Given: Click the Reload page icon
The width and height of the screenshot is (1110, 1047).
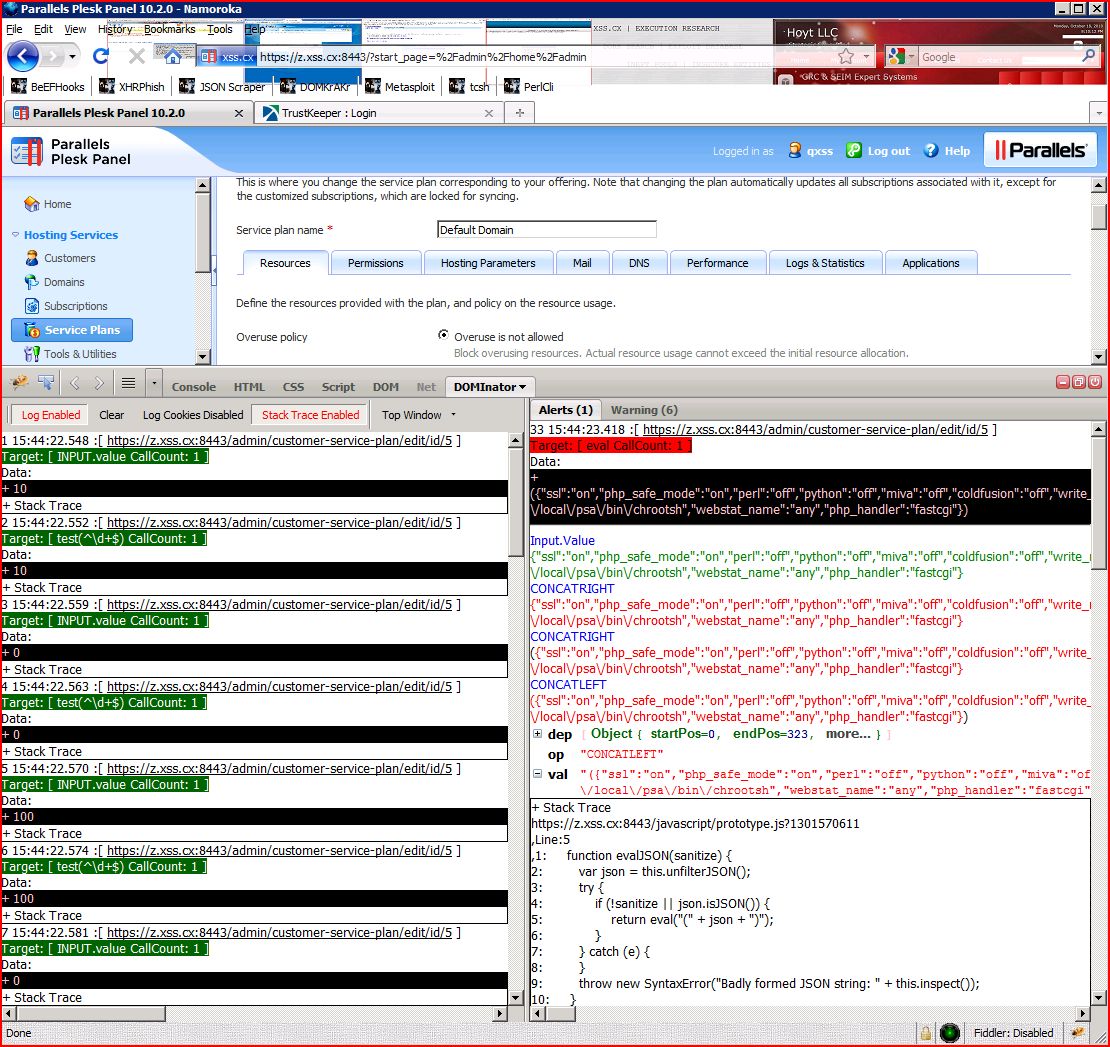Looking at the screenshot, I should coord(101,57).
